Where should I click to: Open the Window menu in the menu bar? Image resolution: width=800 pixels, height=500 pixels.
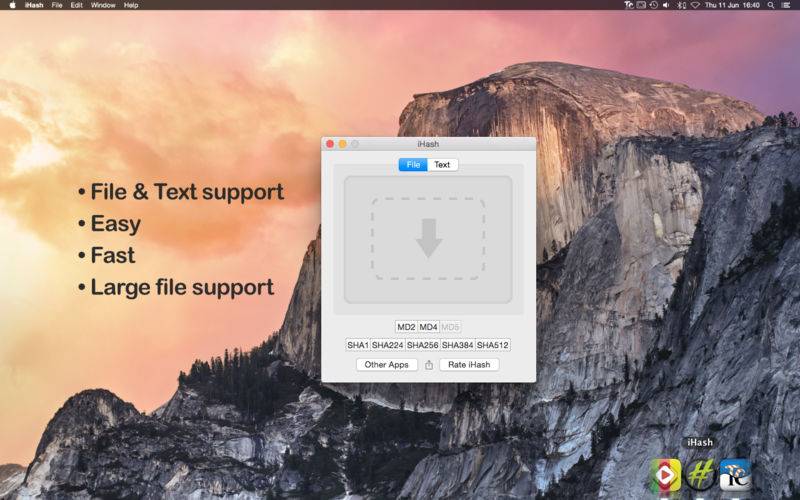(x=103, y=5)
